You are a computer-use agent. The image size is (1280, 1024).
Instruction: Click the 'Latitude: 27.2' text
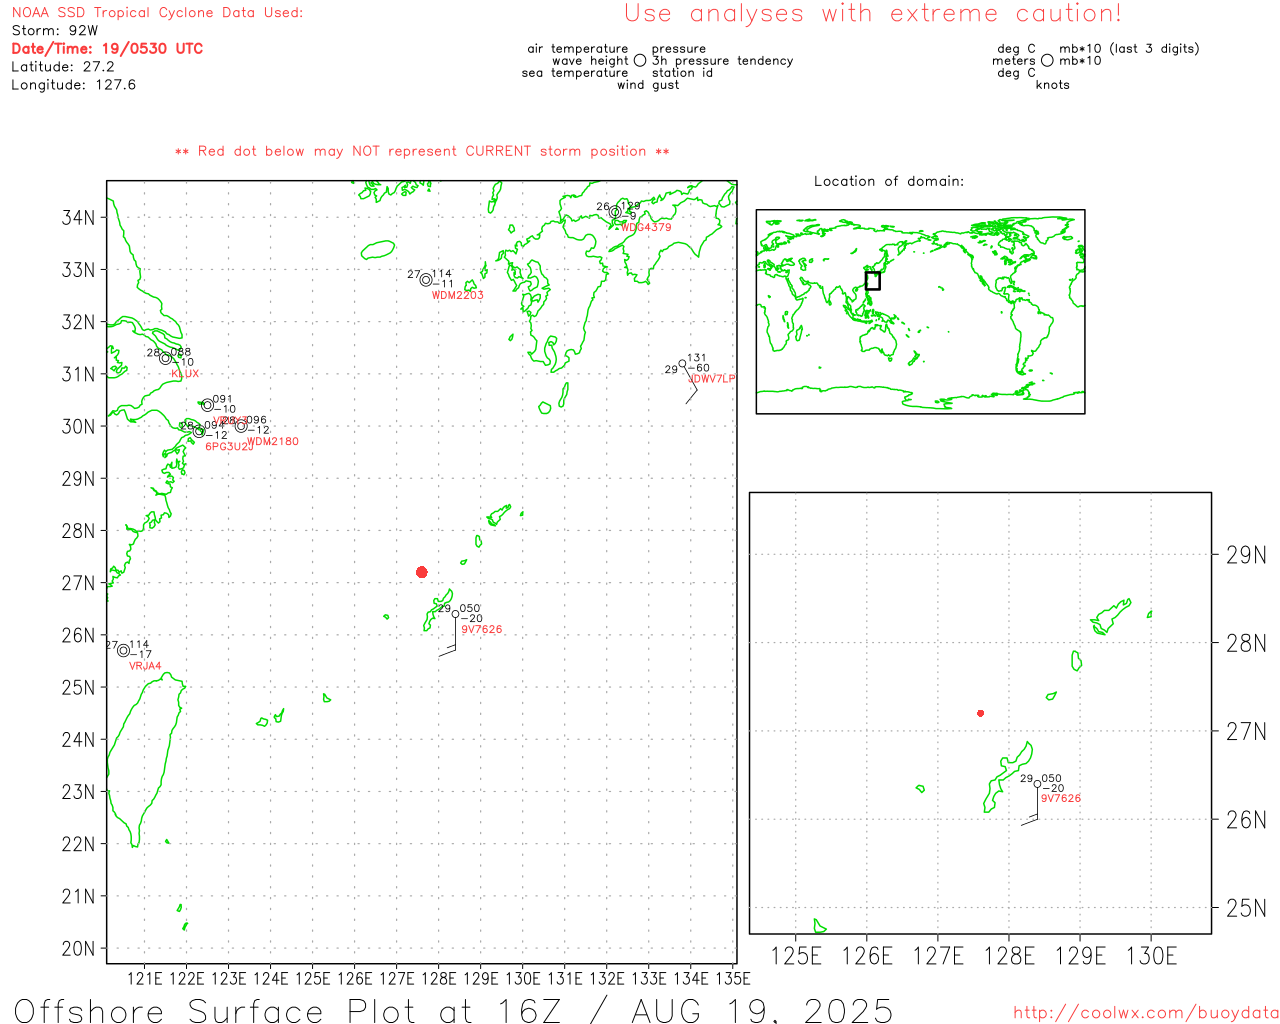click(63, 67)
